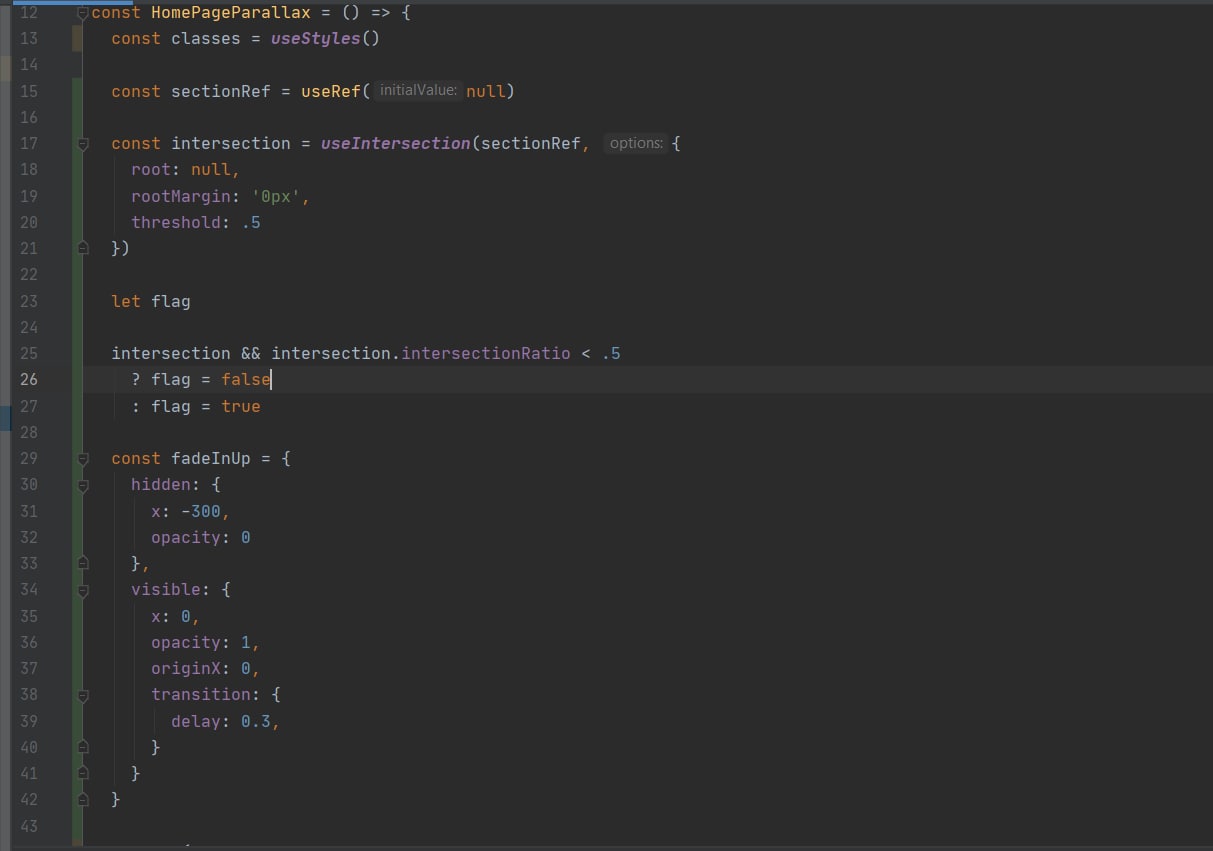Collapse the hidden block fold on line 30
The height and width of the screenshot is (851, 1213).
click(83, 485)
